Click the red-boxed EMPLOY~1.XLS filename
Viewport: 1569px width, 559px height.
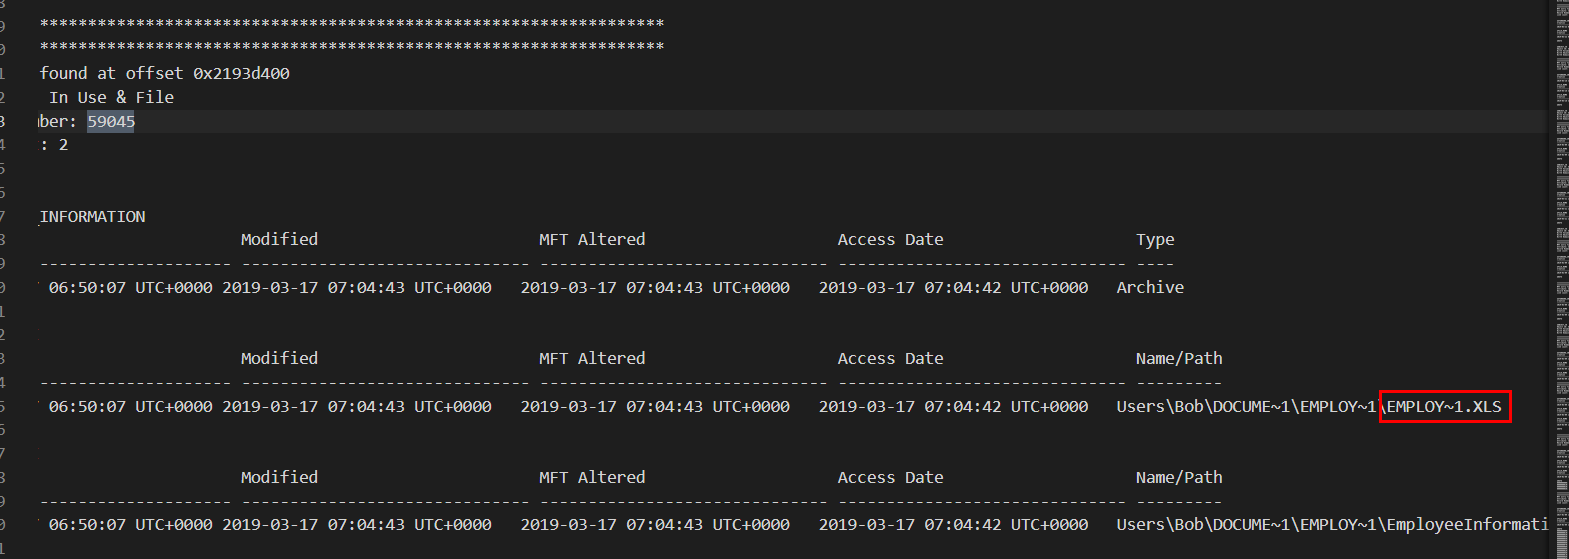[1444, 406]
